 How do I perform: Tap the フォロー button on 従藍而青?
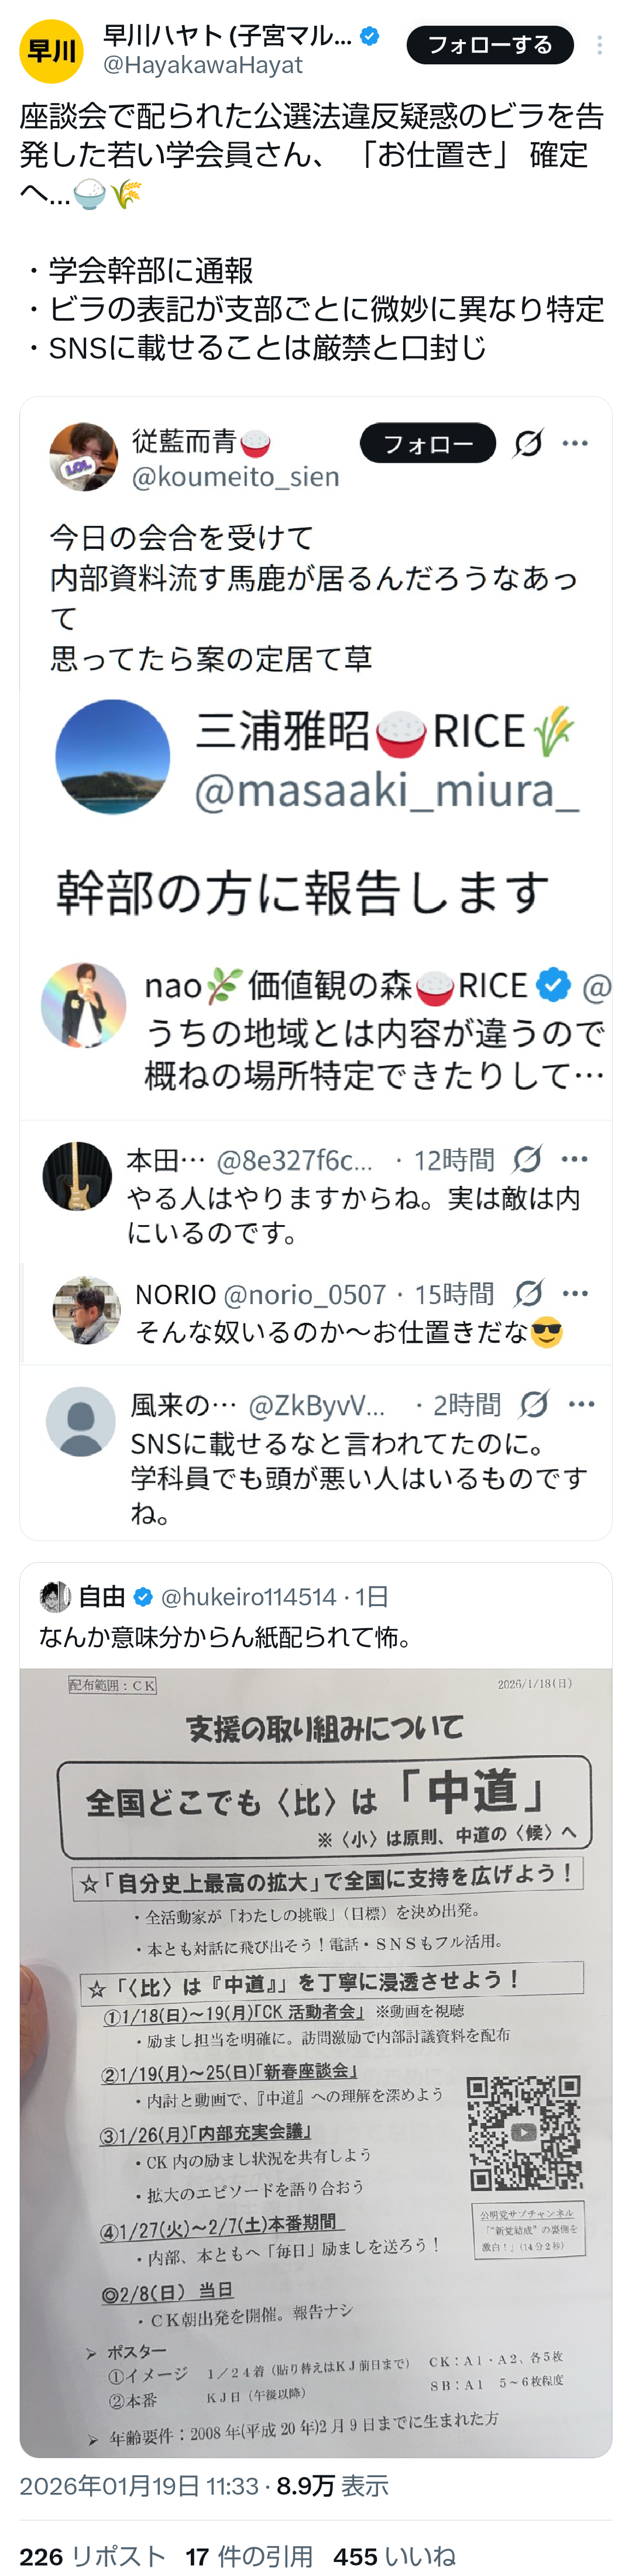(x=428, y=443)
